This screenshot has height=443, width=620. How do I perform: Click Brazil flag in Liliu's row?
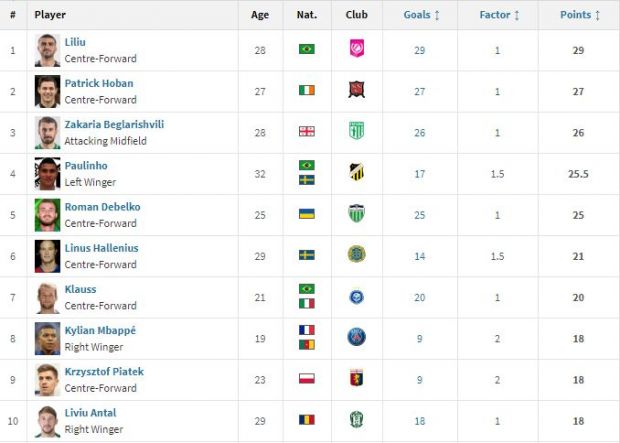(306, 49)
